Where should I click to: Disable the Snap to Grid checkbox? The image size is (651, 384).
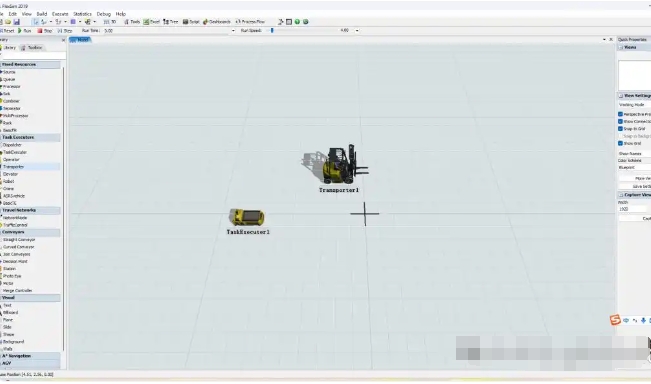[620, 129]
